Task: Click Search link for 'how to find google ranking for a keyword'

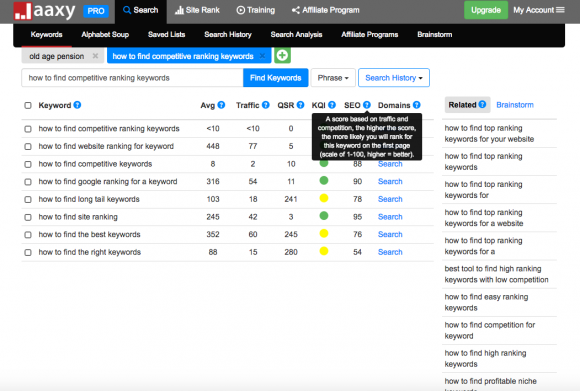Action: [x=390, y=182]
